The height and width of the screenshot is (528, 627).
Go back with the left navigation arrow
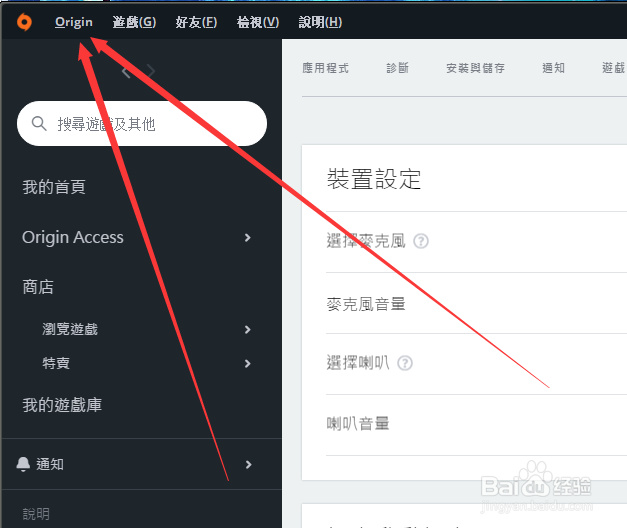click(x=126, y=72)
